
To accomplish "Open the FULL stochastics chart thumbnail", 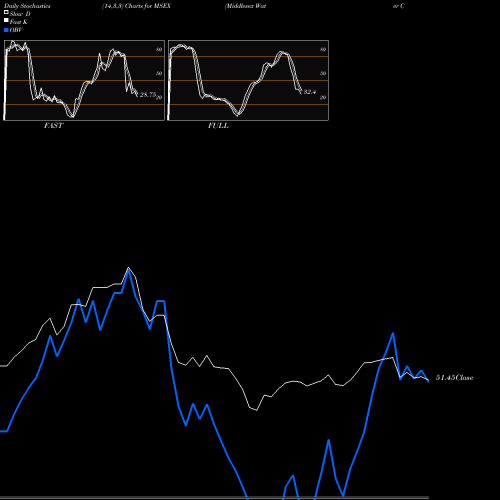I will coord(248,80).
